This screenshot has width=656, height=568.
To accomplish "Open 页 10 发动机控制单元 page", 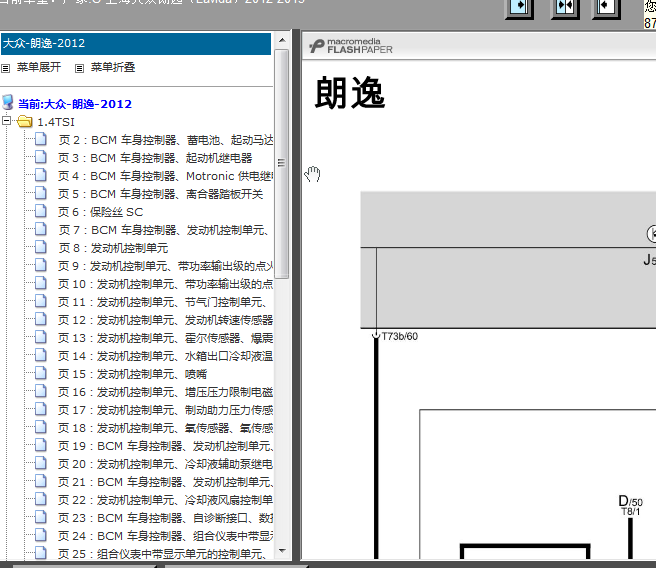I will pyautogui.click(x=166, y=284).
